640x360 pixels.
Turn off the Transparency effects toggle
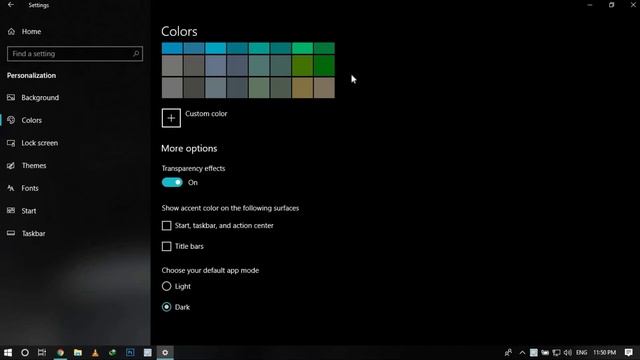click(172, 182)
